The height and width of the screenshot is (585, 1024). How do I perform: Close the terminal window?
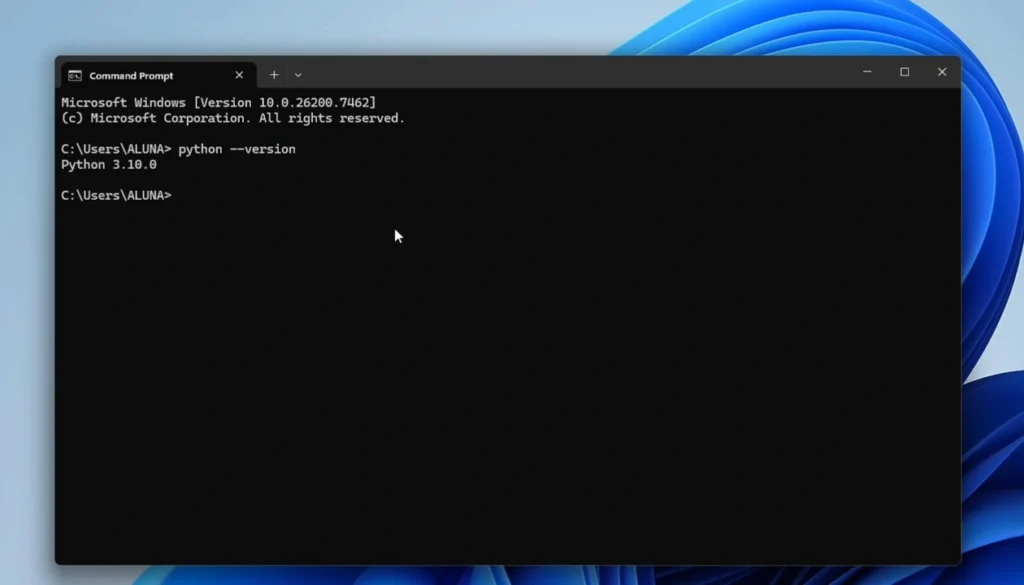(941, 72)
